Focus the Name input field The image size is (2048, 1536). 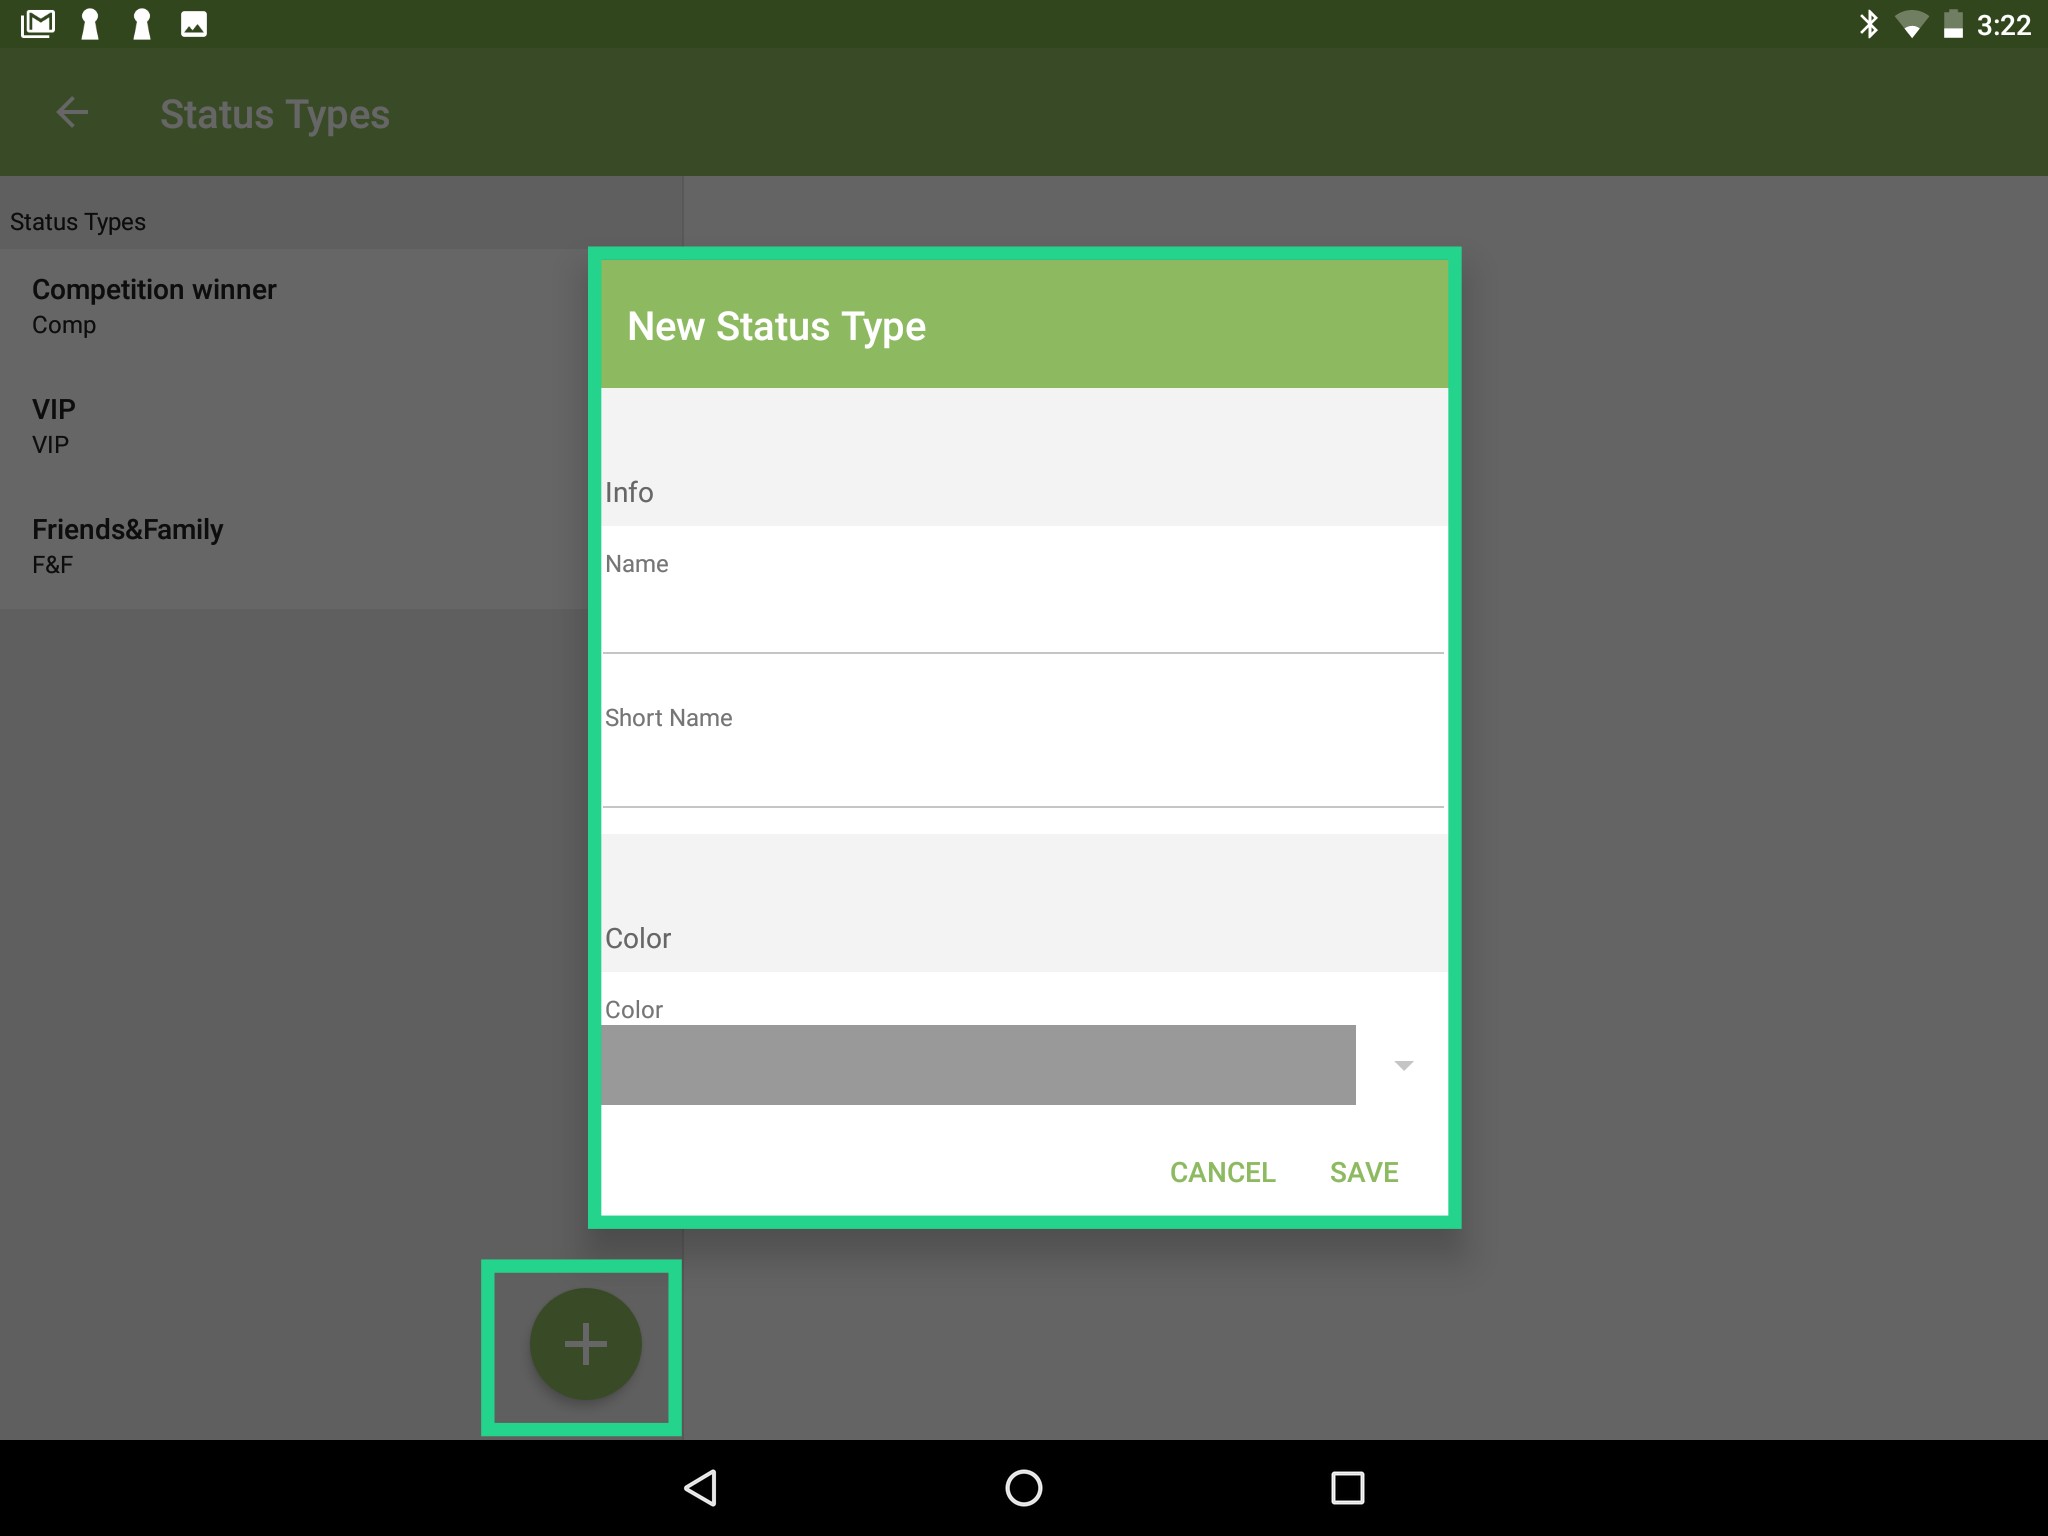pos(1023,618)
